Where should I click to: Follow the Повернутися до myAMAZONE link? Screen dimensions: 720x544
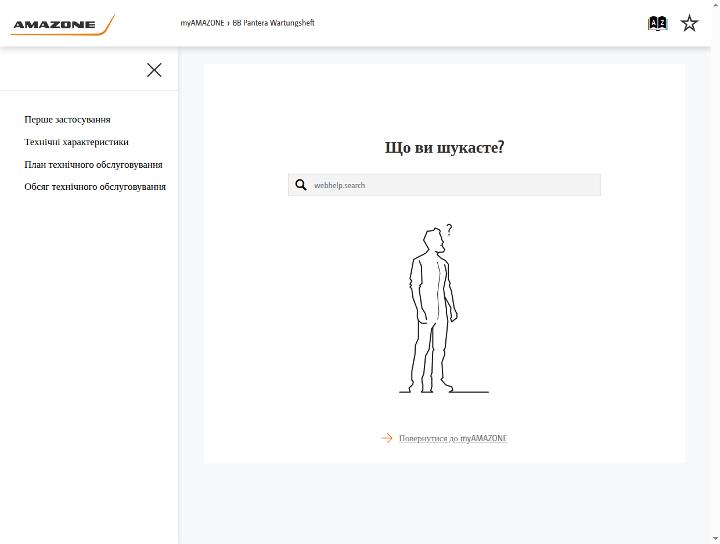pyautogui.click(x=453, y=438)
